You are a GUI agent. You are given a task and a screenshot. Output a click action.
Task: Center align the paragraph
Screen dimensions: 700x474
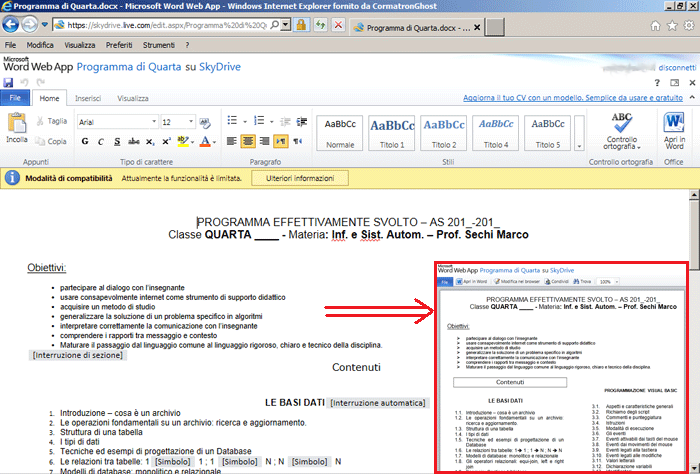(248, 141)
